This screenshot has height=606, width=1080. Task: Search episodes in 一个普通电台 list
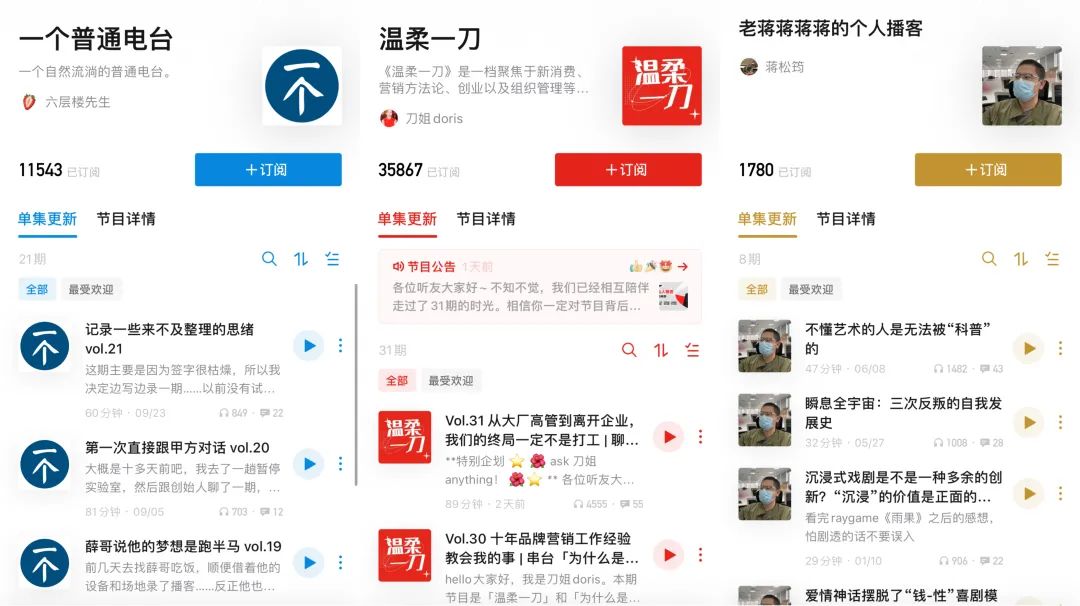click(x=269, y=259)
